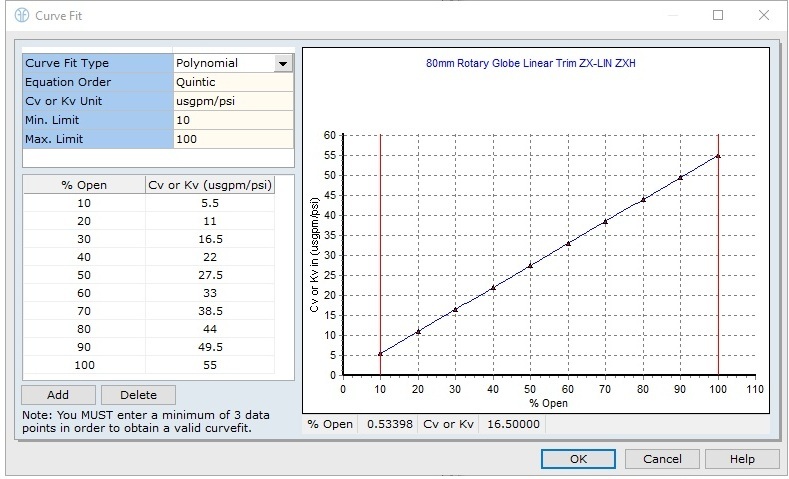Select Cv cell with value 5.5
The image size is (789, 479).
click(210, 203)
